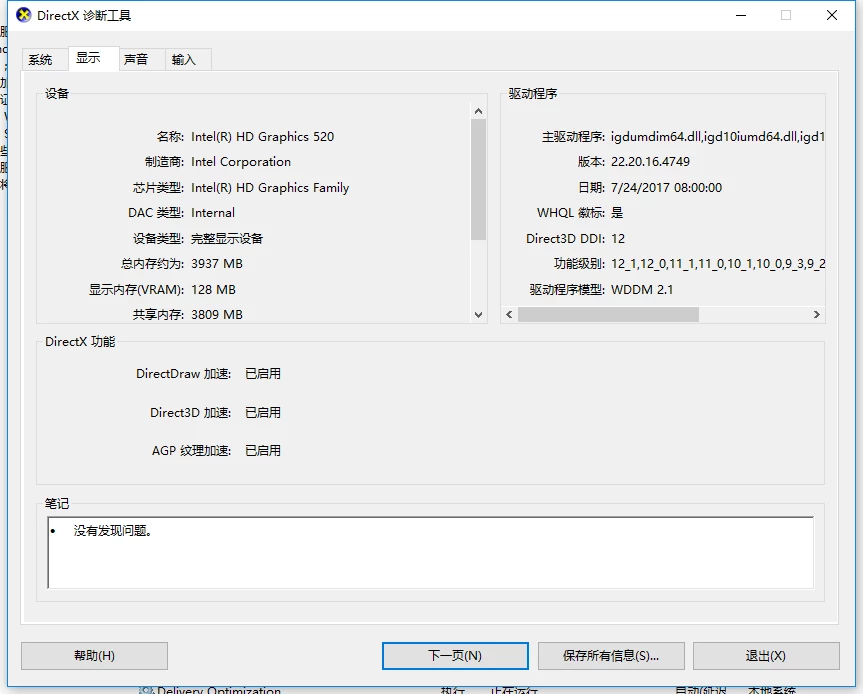Click driver model value WDDM 2.1
The height and width of the screenshot is (694, 863).
click(642, 289)
